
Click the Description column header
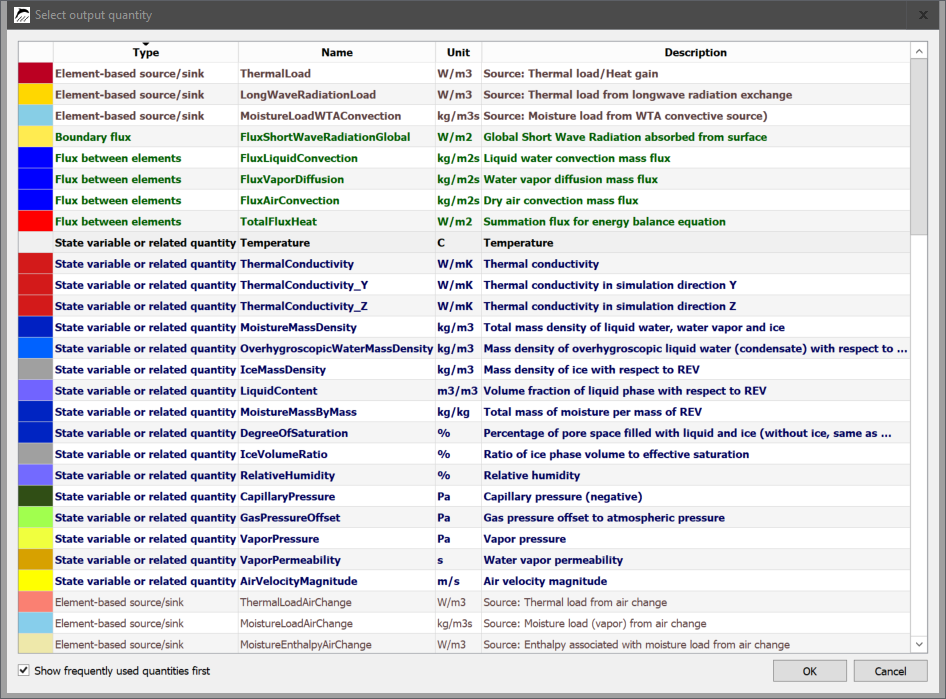(x=696, y=52)
